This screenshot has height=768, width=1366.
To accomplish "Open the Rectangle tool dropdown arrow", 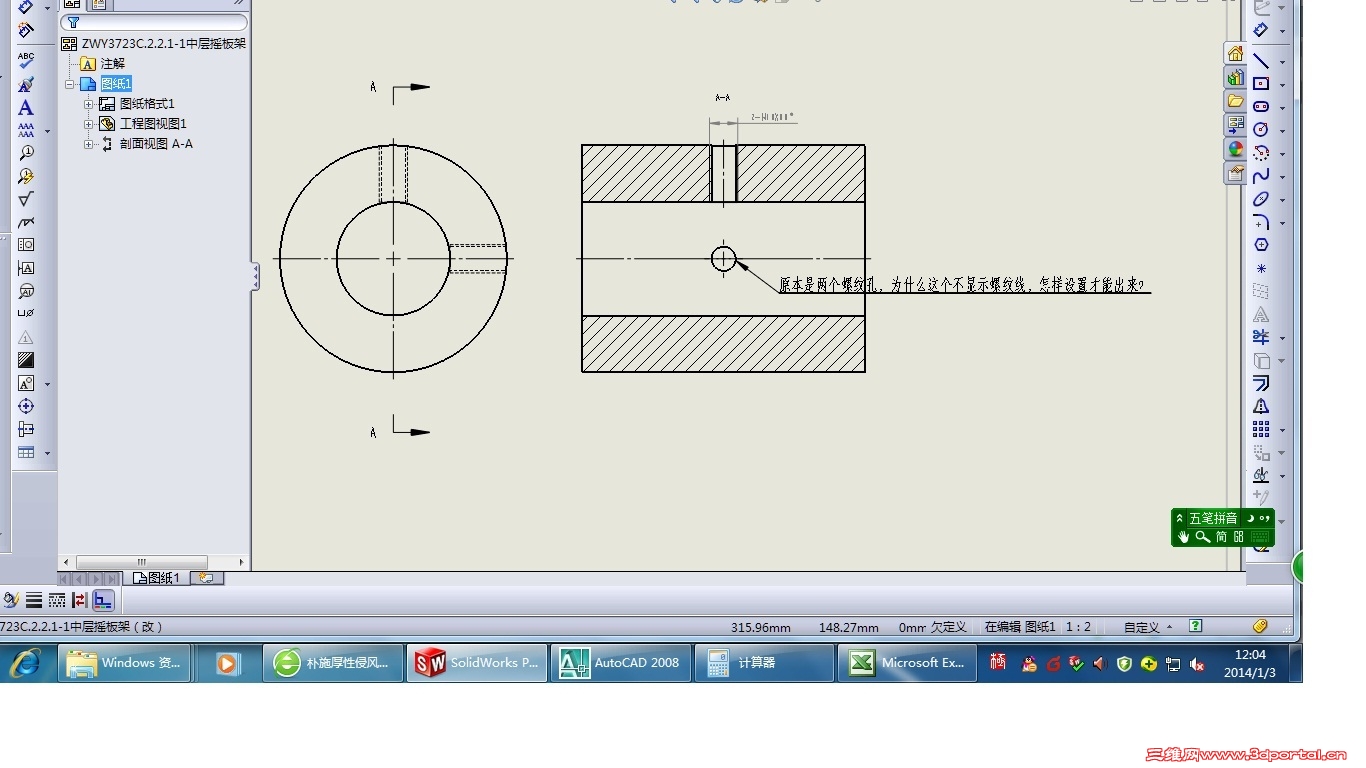I will click(x=1282, y=85).
